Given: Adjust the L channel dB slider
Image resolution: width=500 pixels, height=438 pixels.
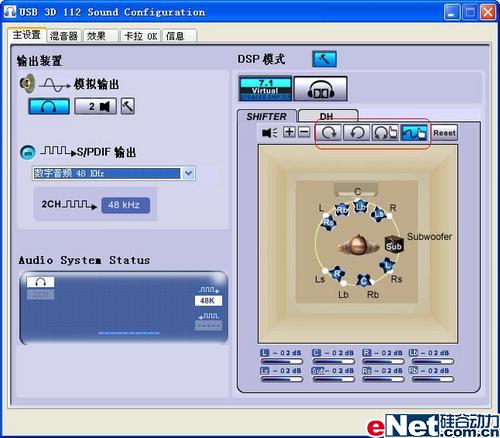Looking at the screenshot, I should coord(282,361).
